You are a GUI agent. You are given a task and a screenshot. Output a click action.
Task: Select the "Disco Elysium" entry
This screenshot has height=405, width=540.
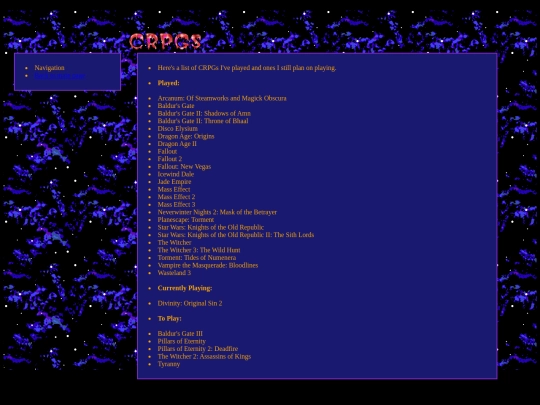[178, 128]
